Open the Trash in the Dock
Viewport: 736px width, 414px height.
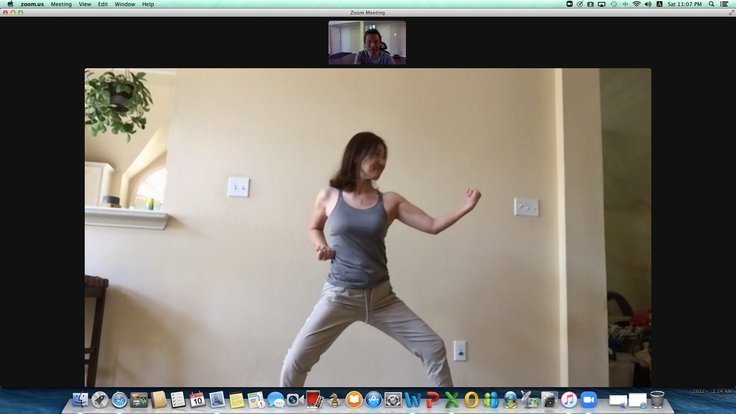pos(657,400)
